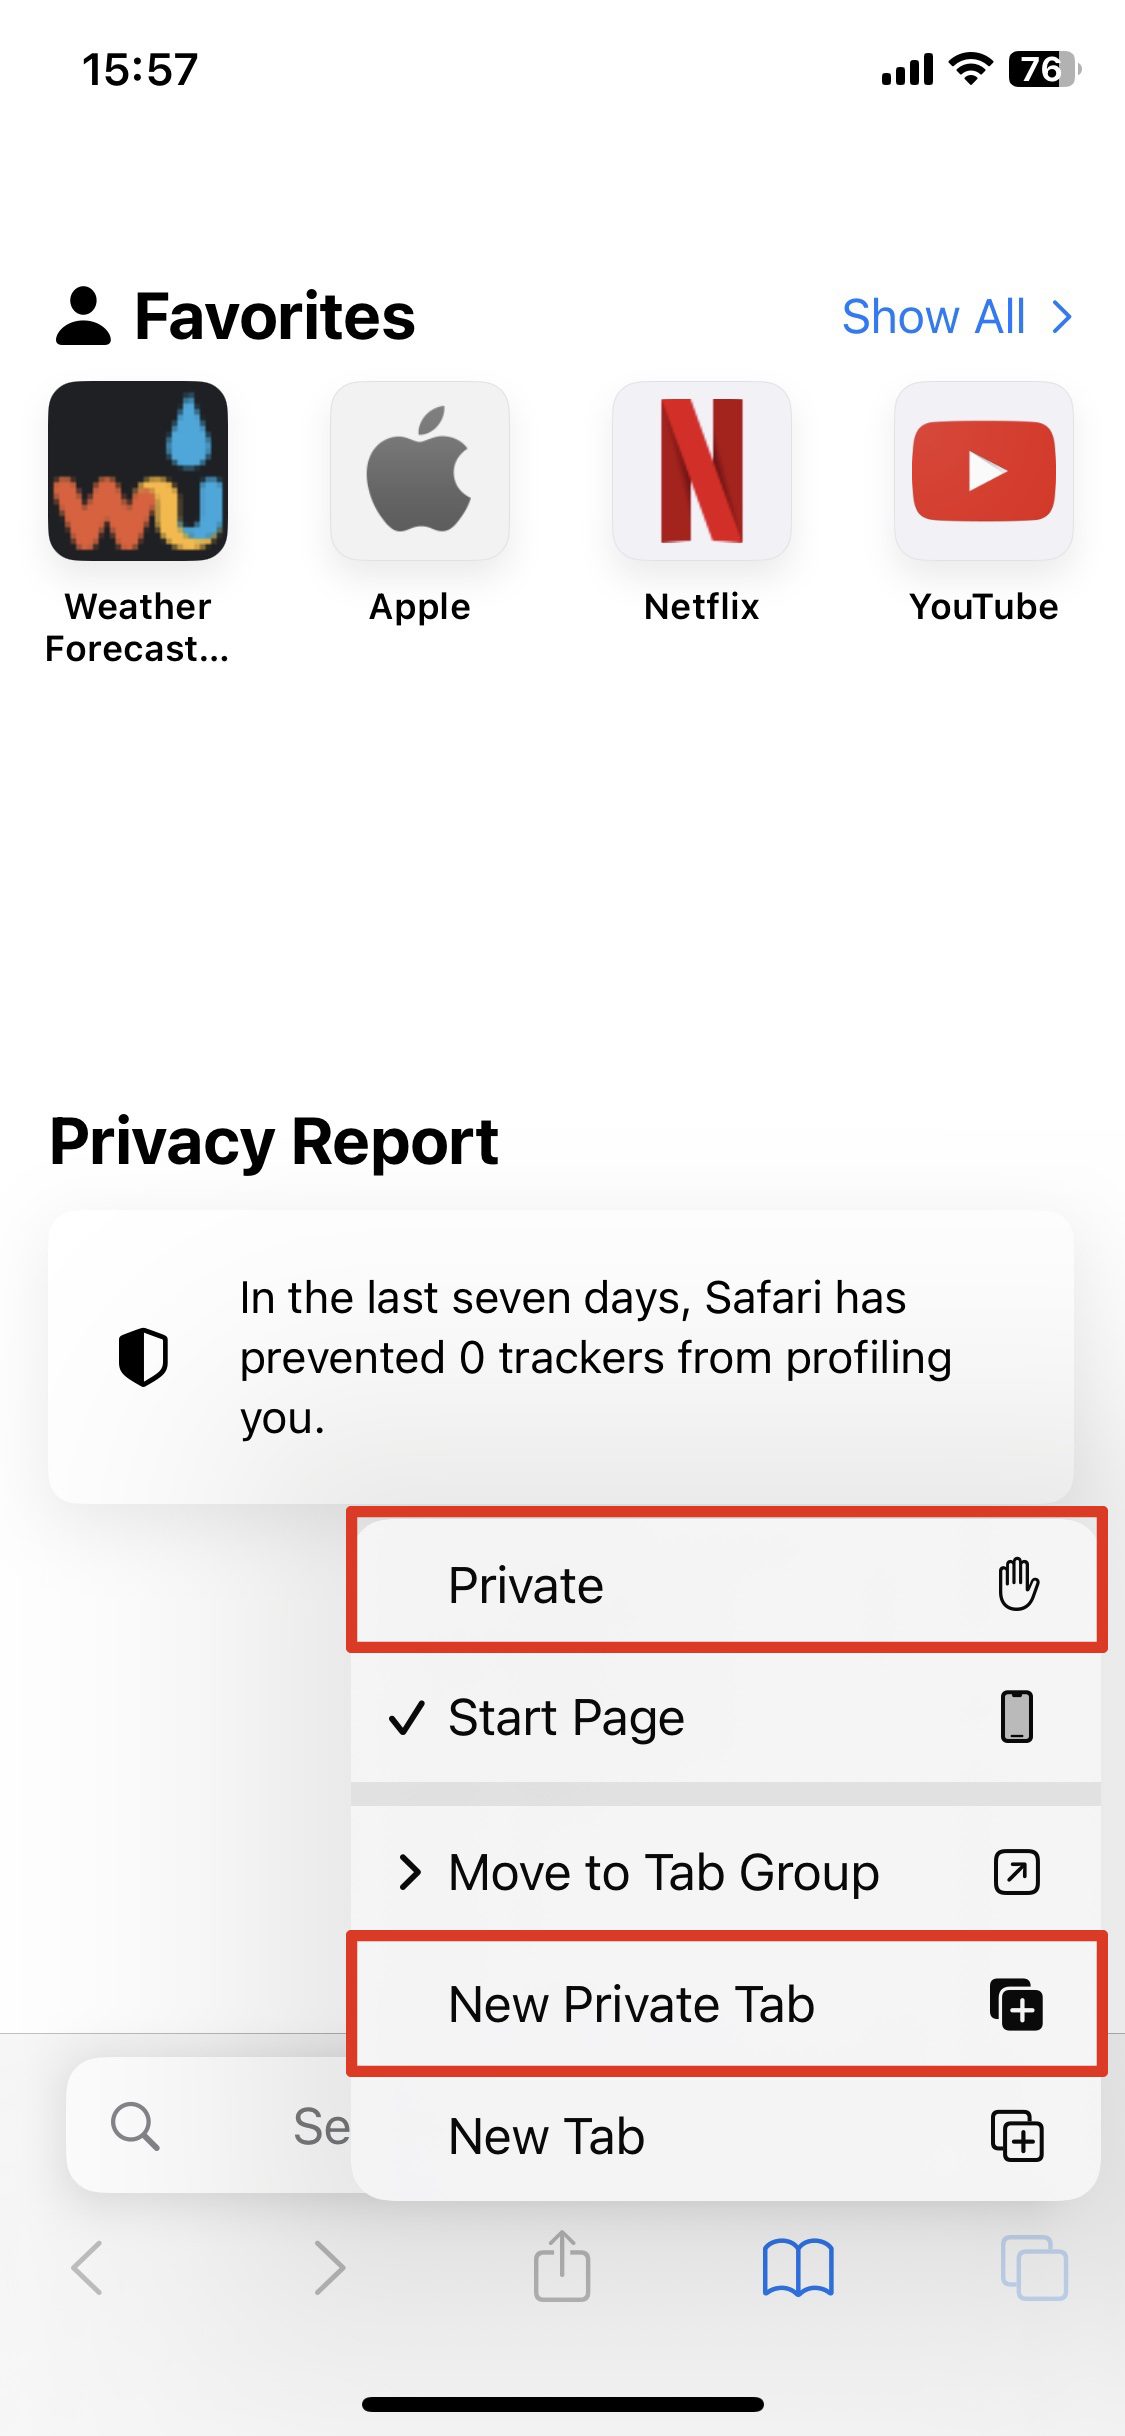Tap the Share icon in the toolbar
This screenshot has width=1125, height=2436.
pyautogui.click(x=563, y=2268)
